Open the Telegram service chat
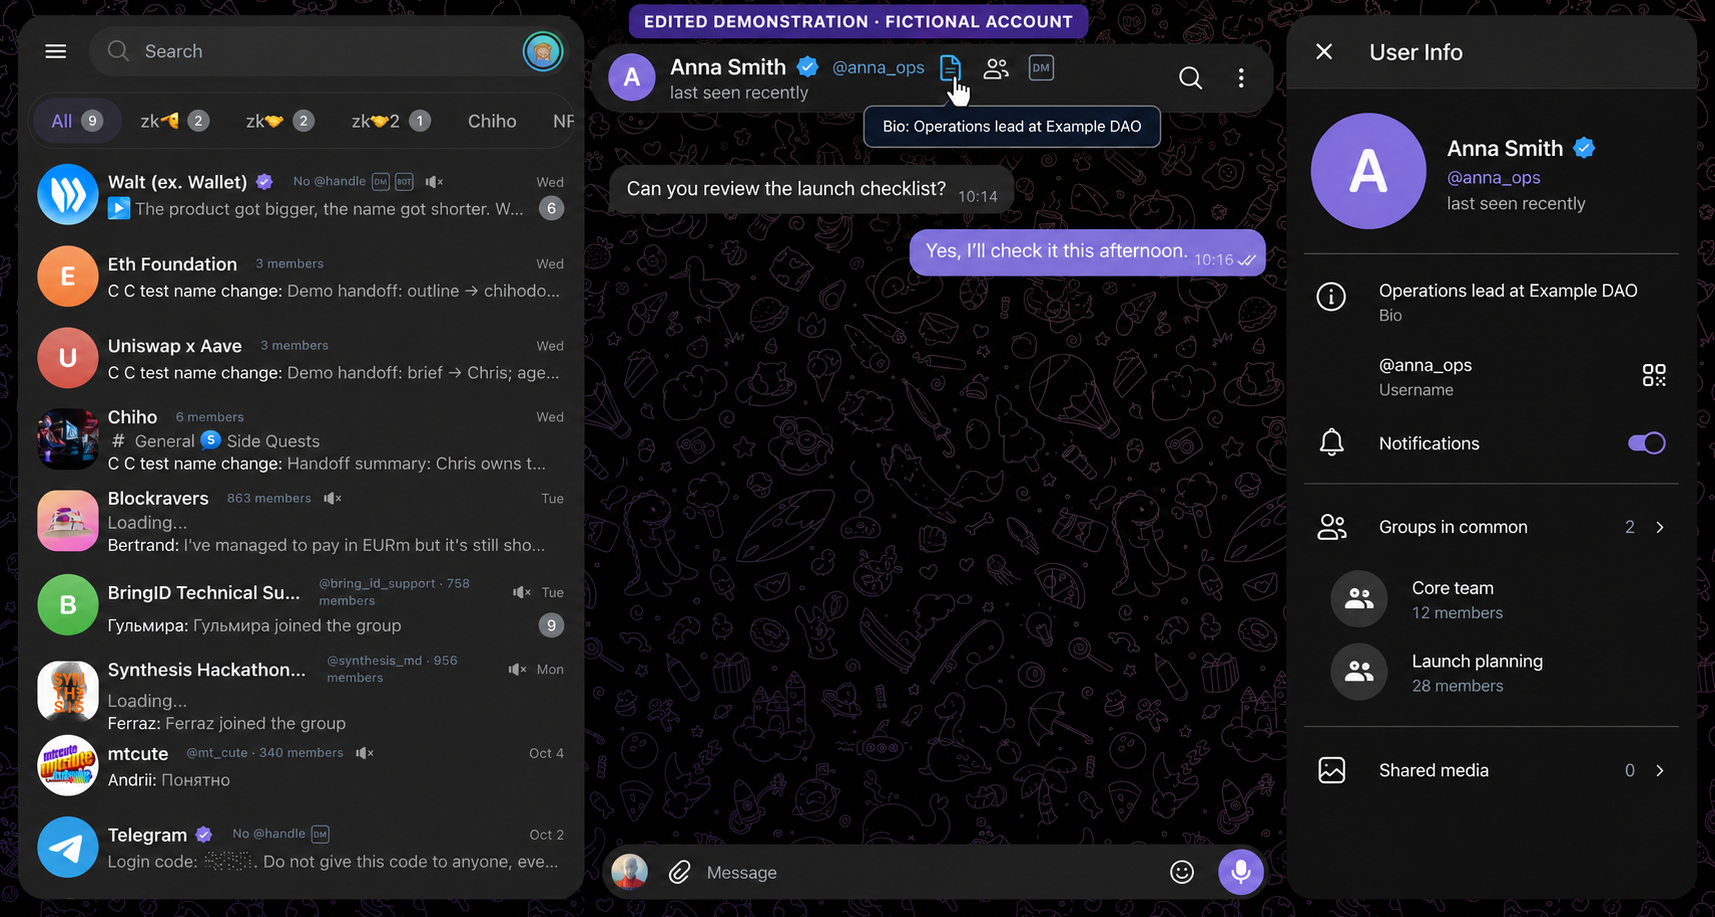 point(301,847)
